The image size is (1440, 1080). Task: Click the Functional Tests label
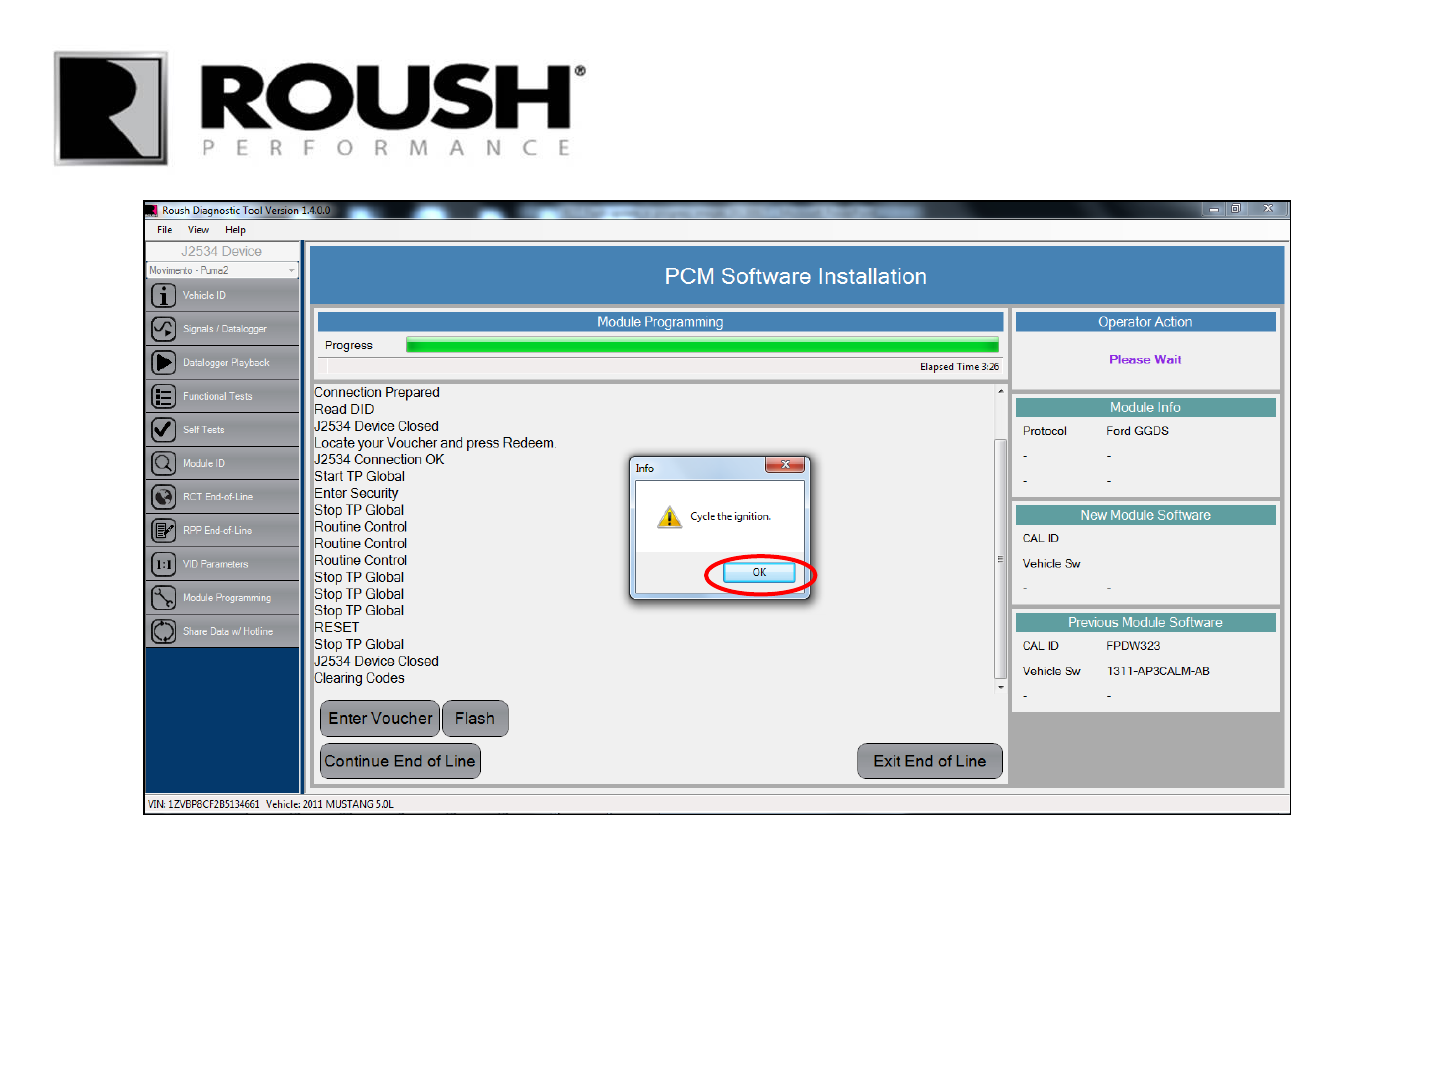(218, 397)
